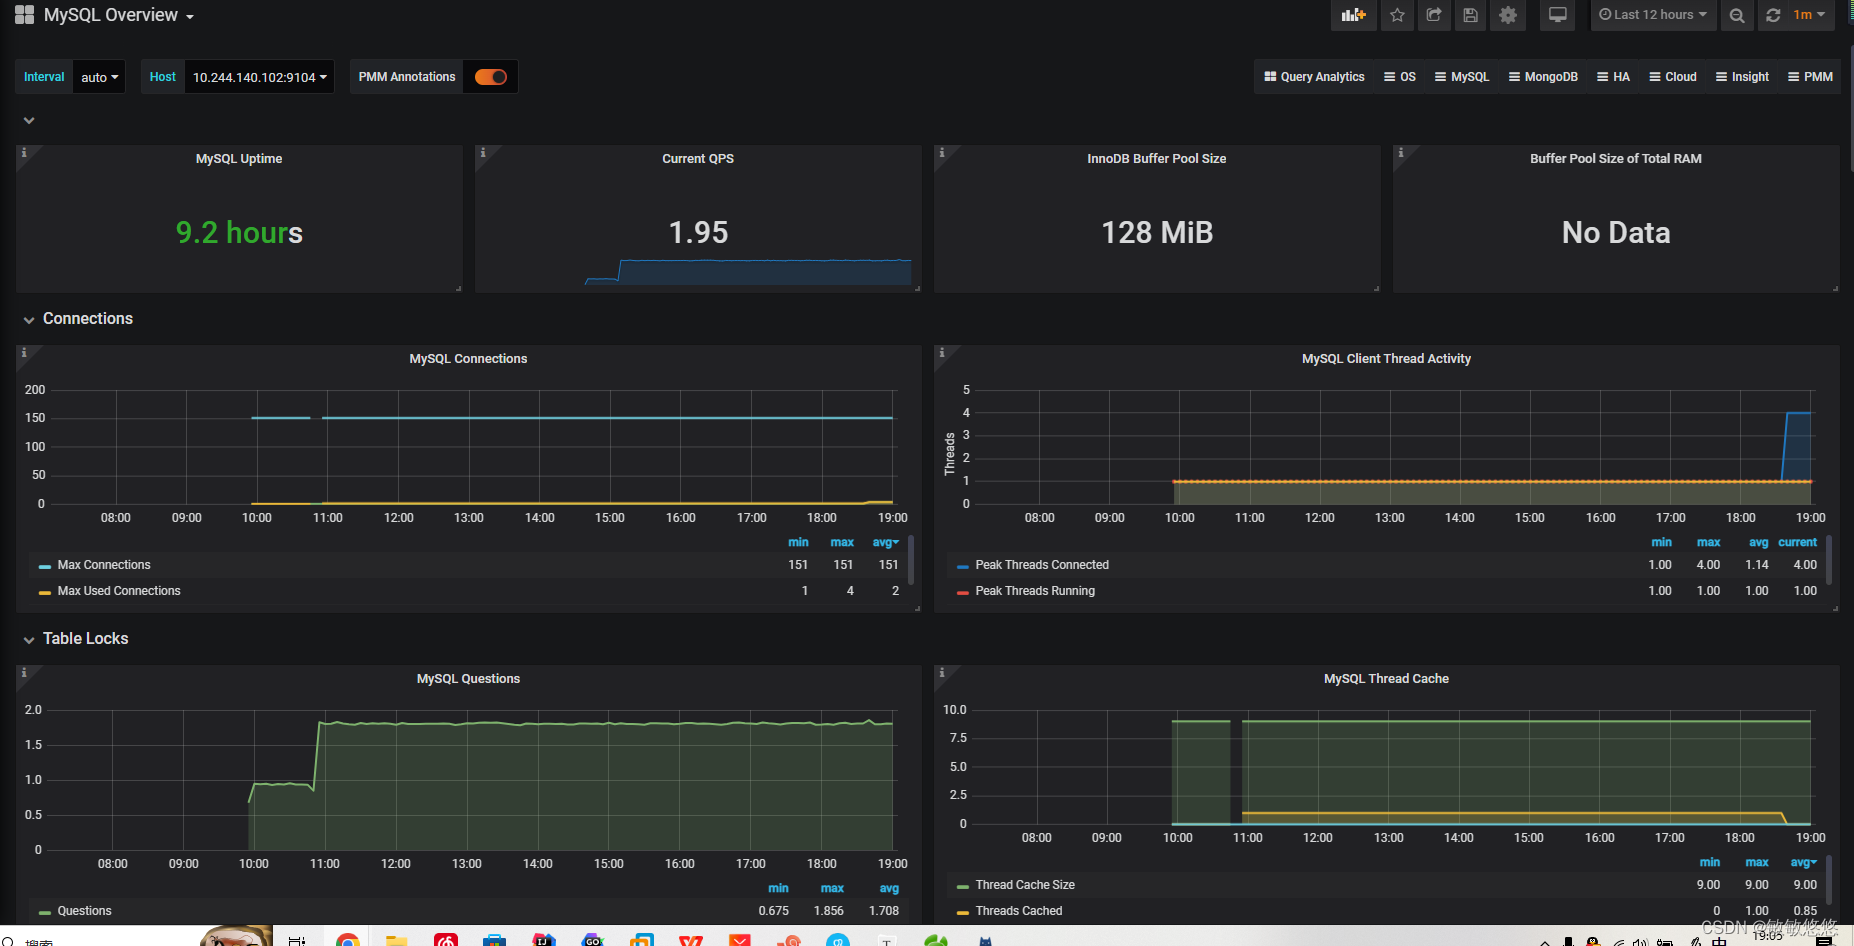Sort Thread Cache legend by avg
Image resolution: width=1854 pixels, height=946 pixels.
[1803, 863]
